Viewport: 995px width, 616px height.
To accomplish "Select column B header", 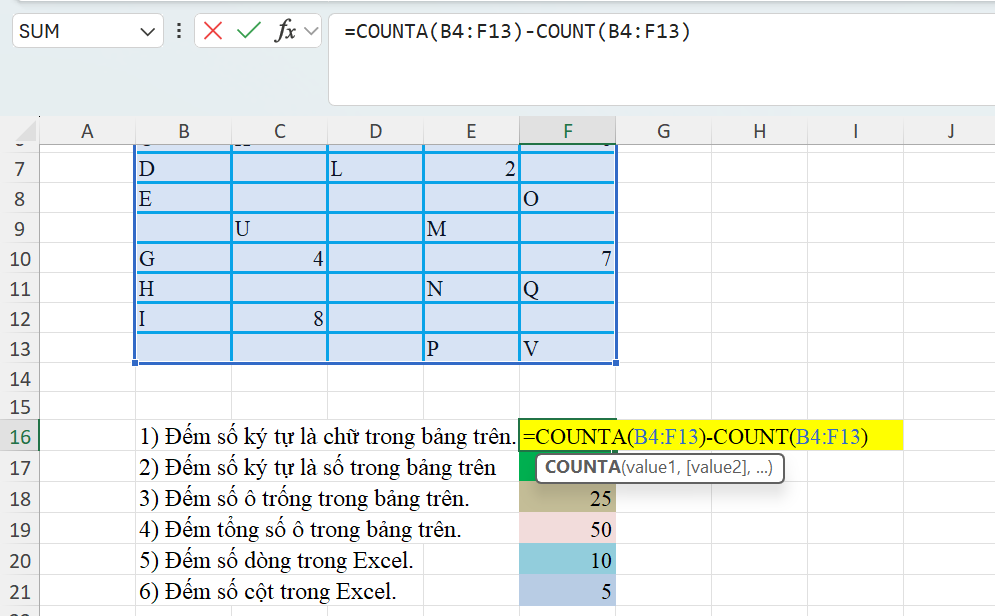I will coord(183,131).
